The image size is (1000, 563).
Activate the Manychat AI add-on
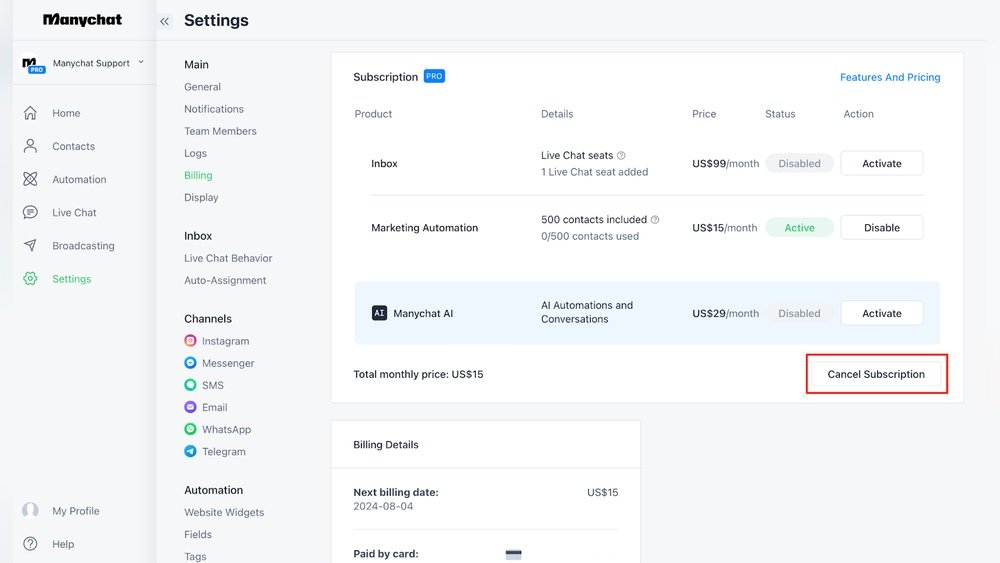[x=881, y=313]
